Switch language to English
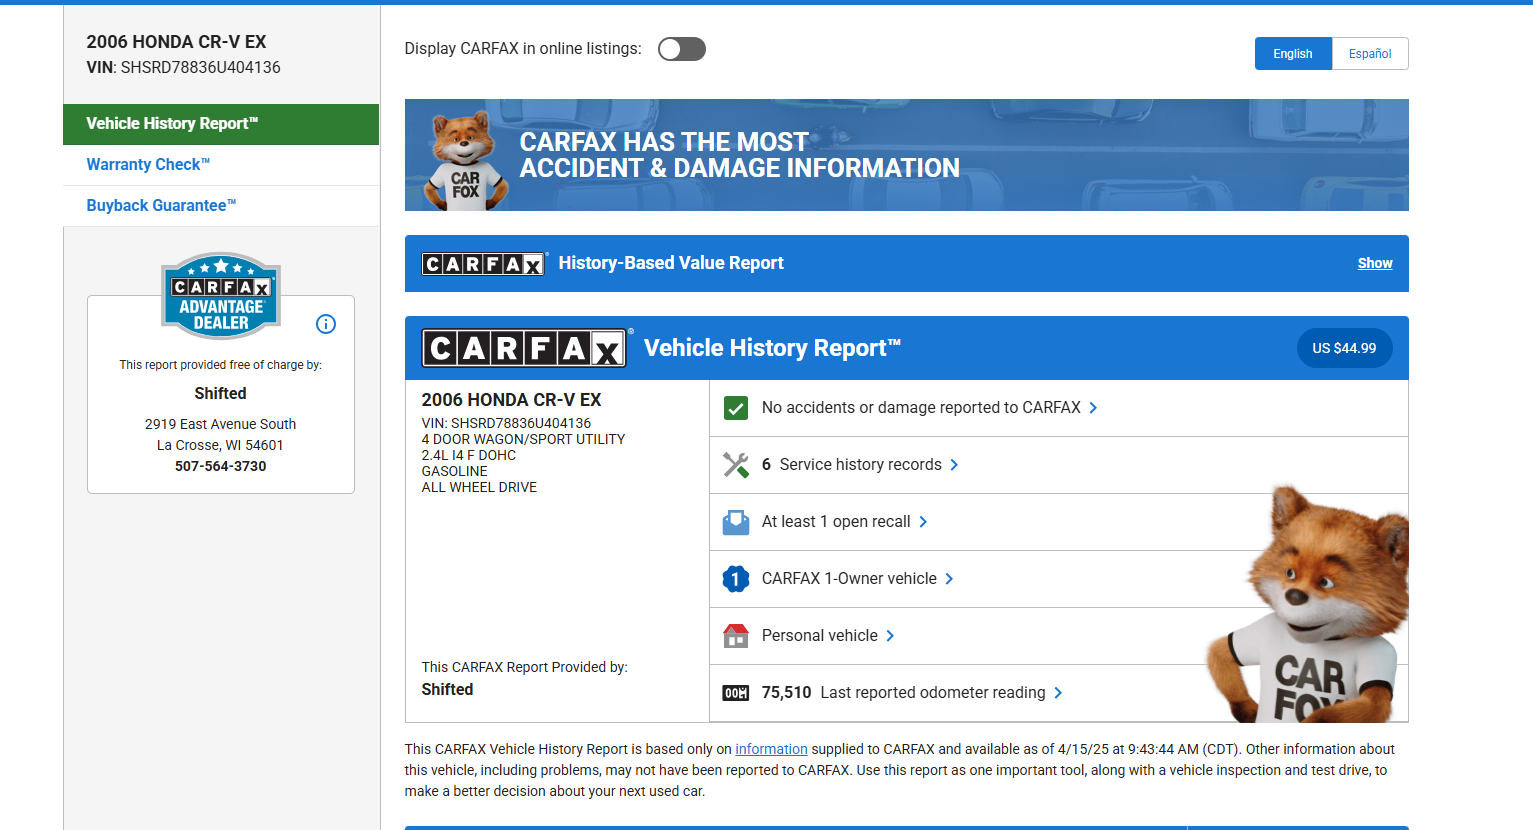This screenshot has height=830, width=1533. click(1293, 54)
